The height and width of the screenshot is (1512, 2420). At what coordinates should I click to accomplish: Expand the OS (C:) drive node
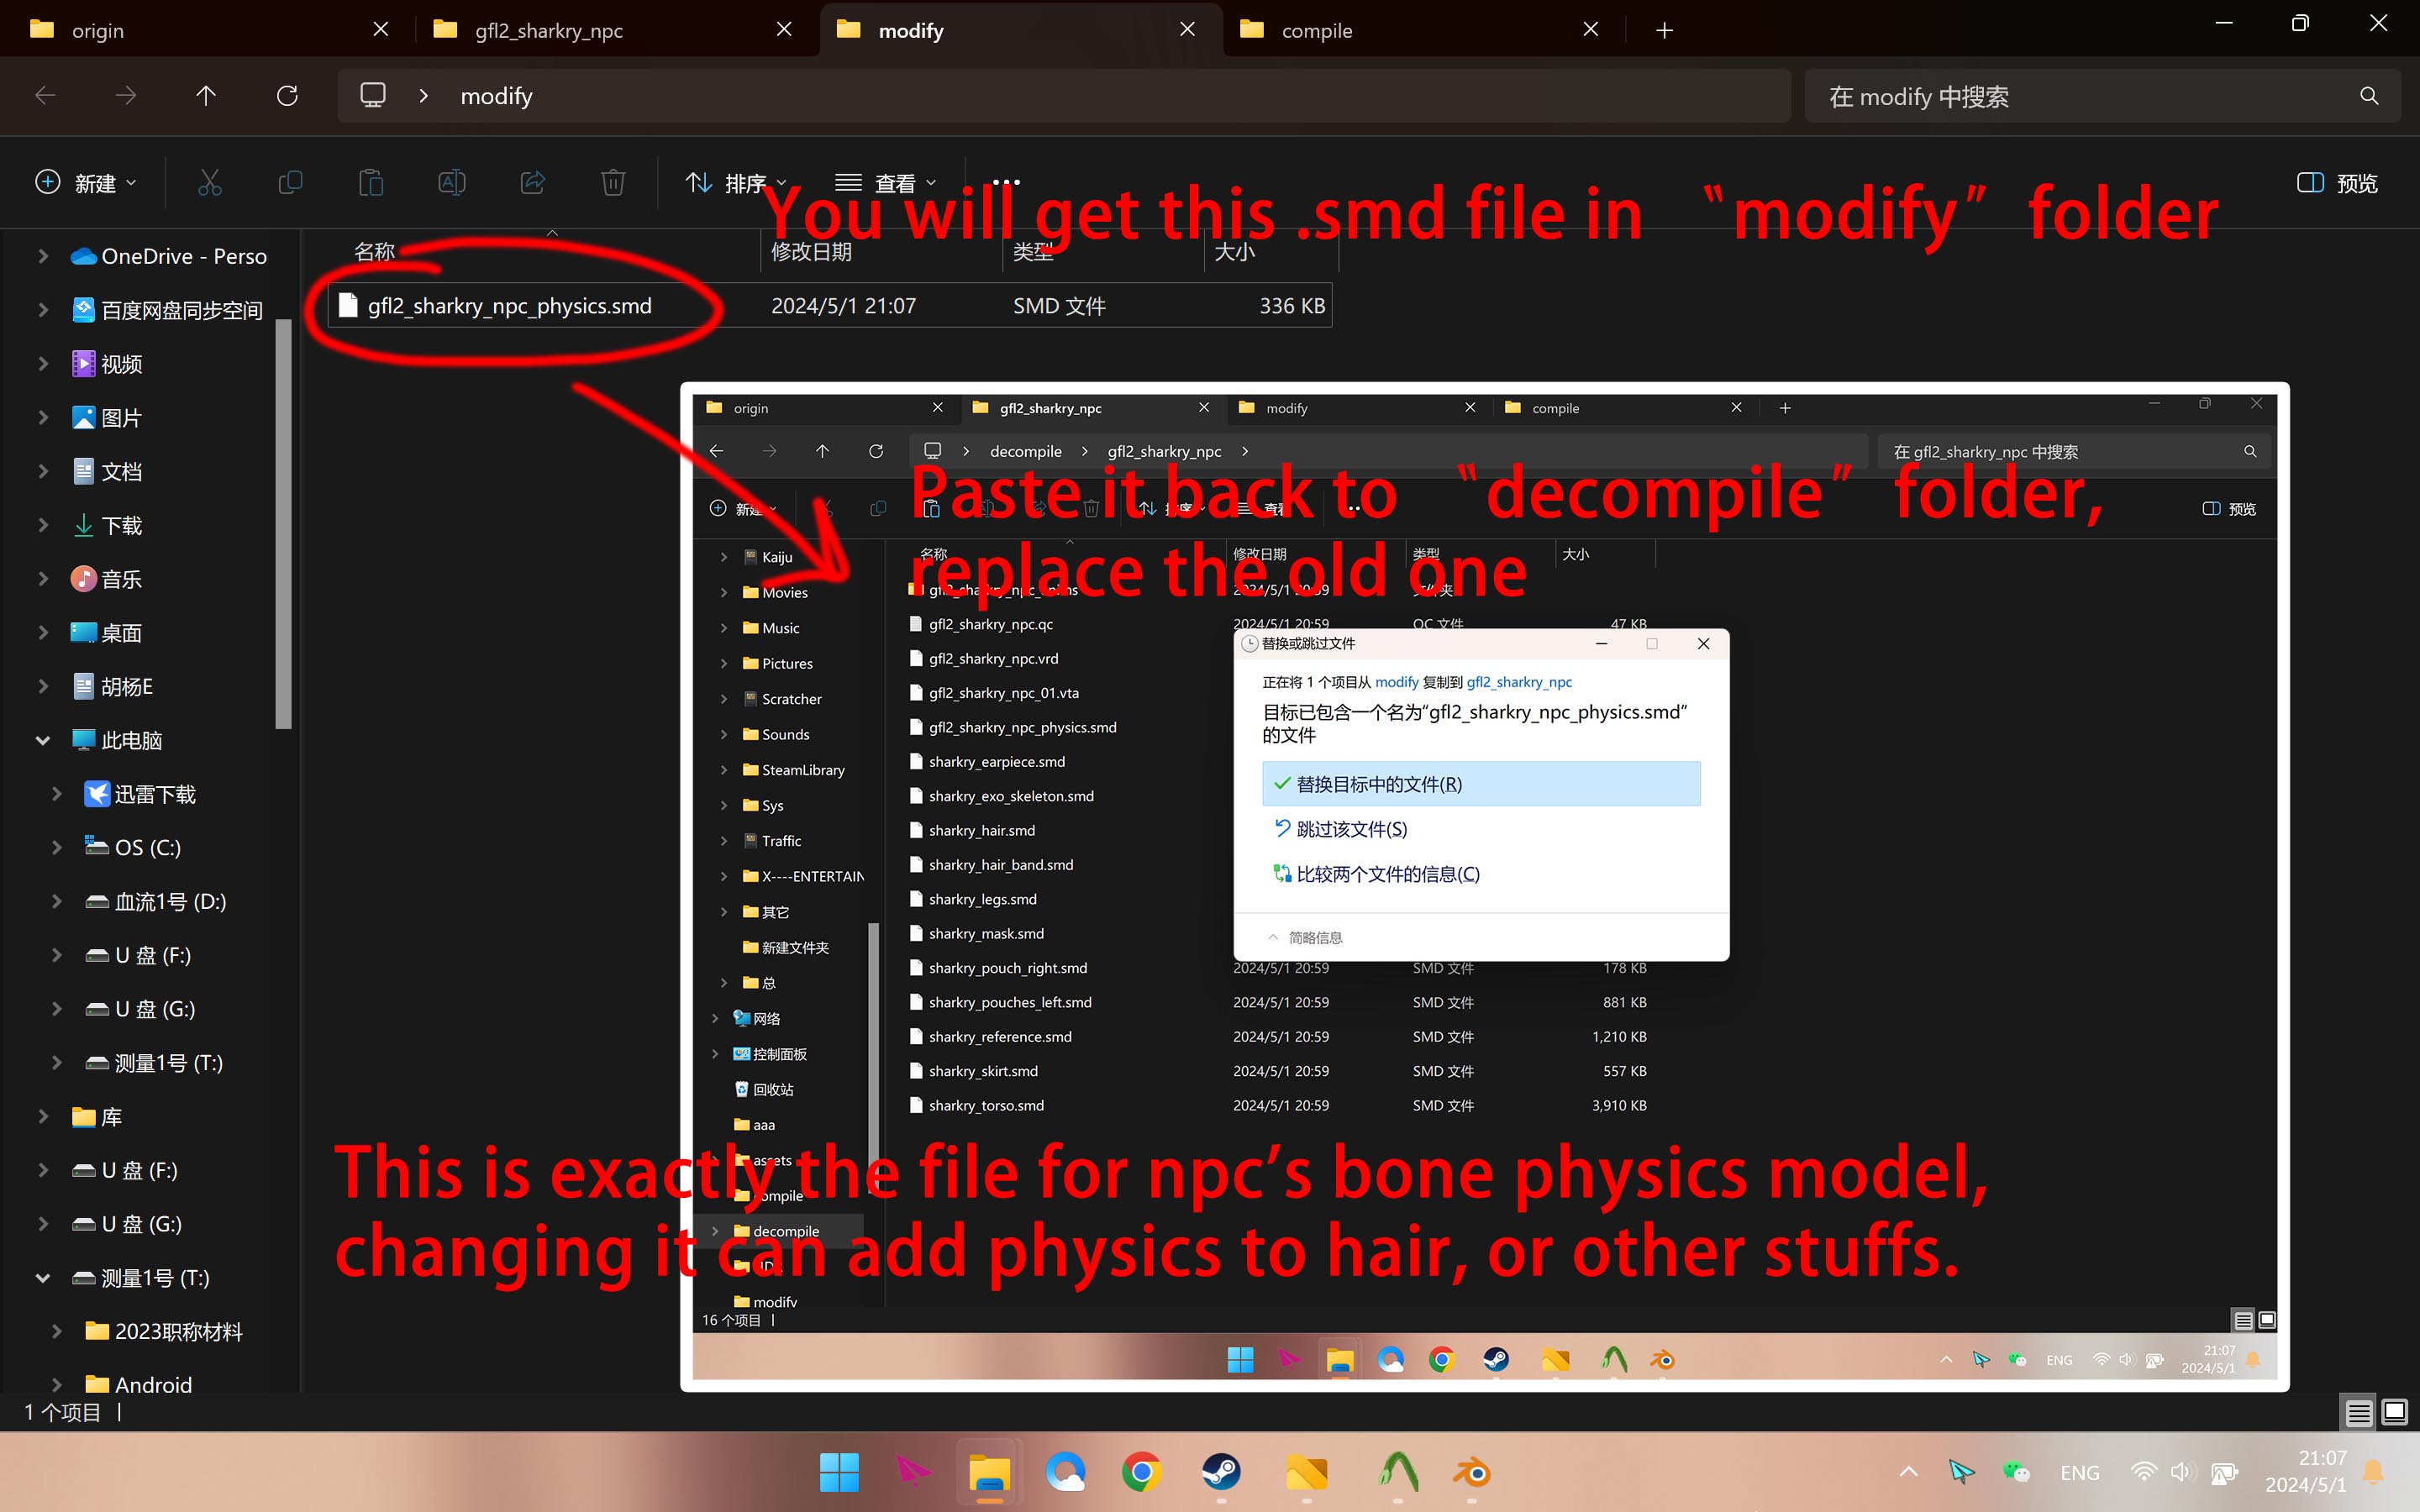[x=57, y=847]
